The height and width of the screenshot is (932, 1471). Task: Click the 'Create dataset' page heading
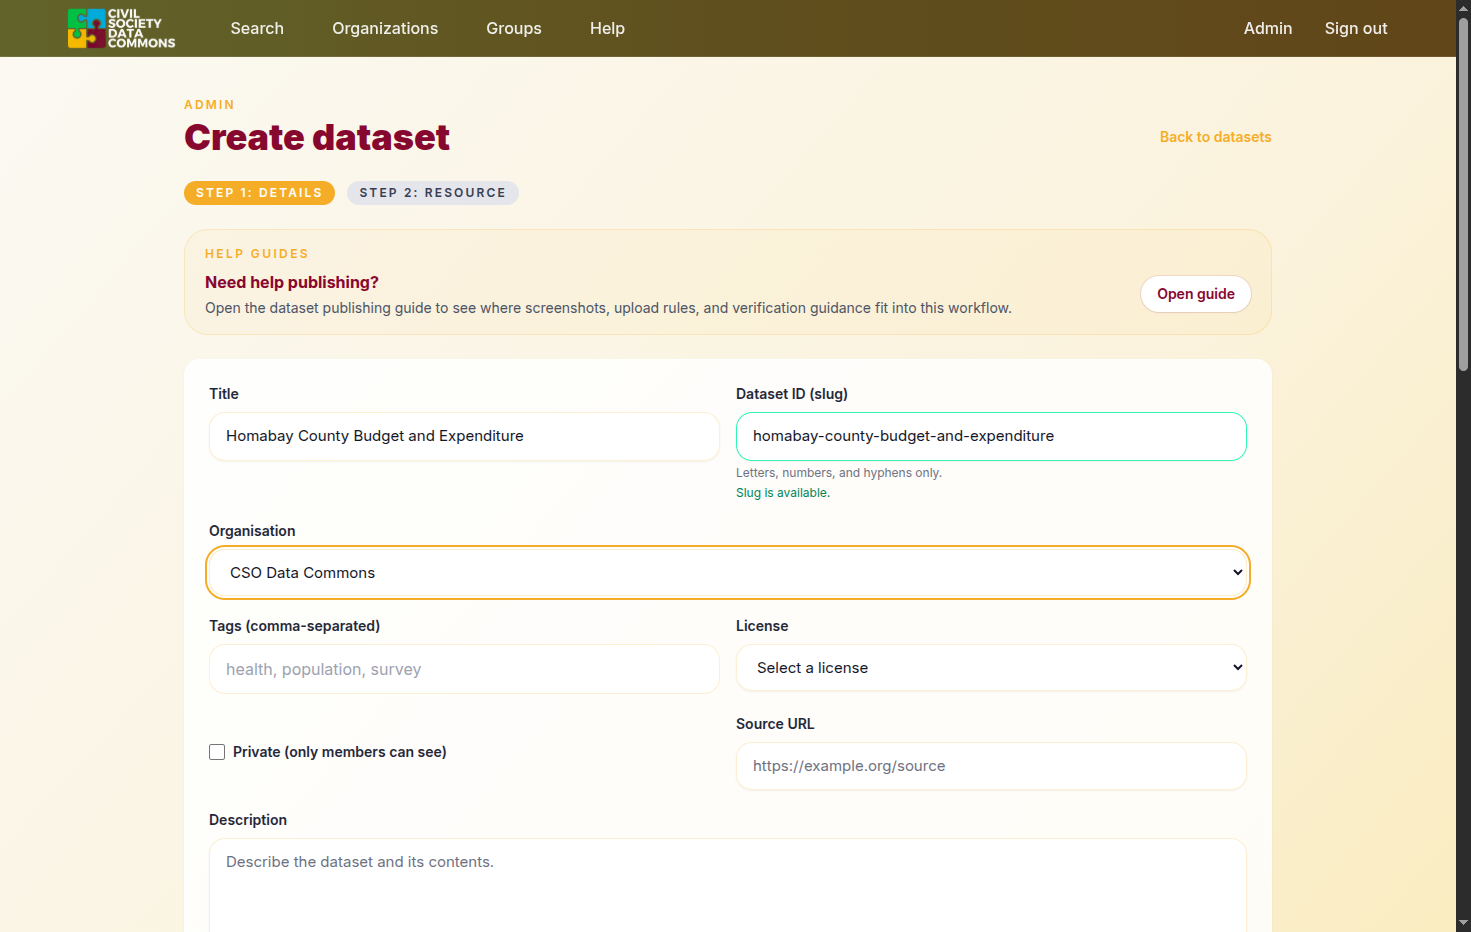[x=317, y=137]
